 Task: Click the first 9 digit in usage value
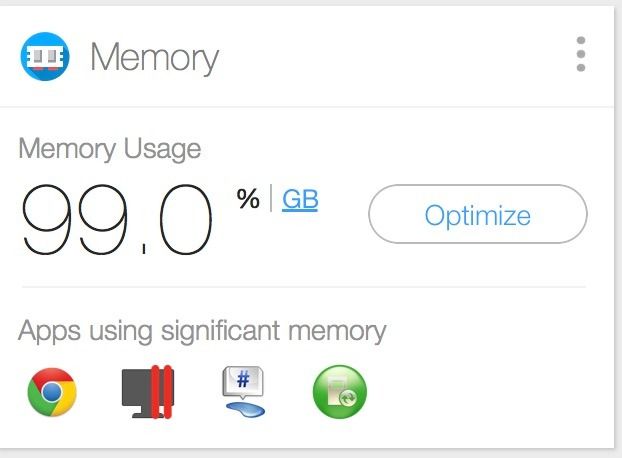pyautogui.click(x=47, y=219)
